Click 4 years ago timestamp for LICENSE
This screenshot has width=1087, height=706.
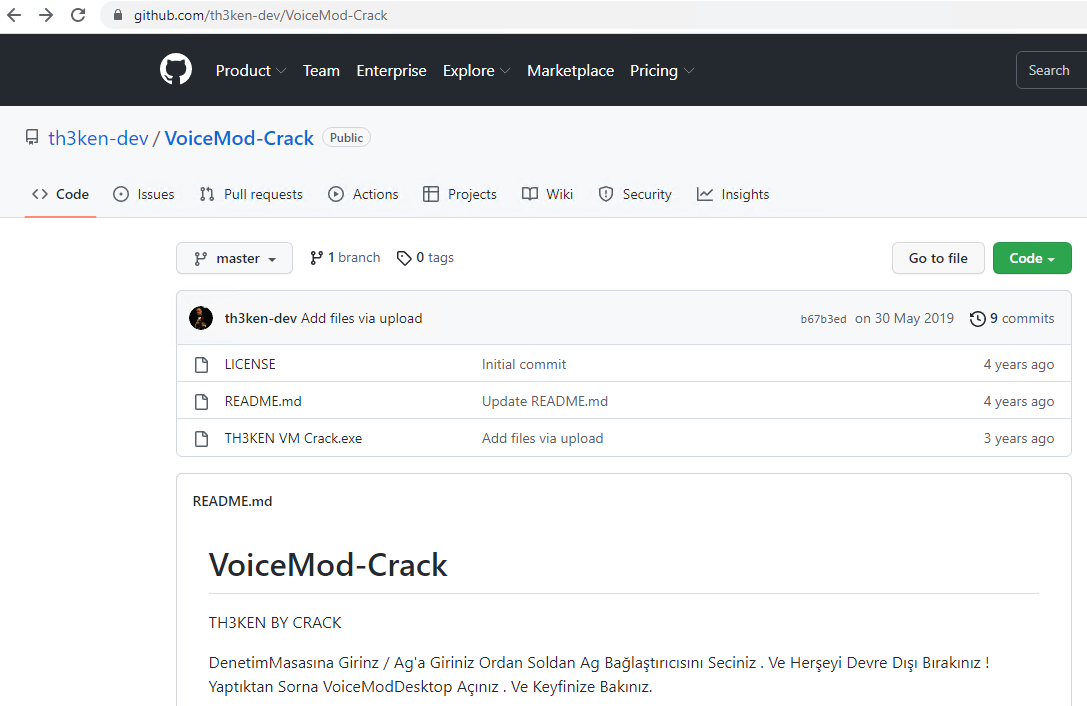pos(1018,365)
